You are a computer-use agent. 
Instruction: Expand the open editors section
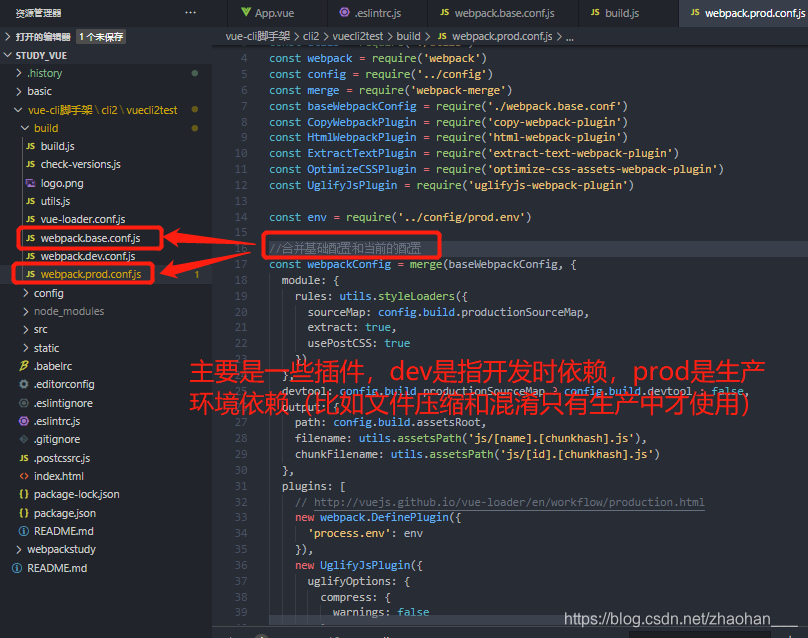click(7, 37)
